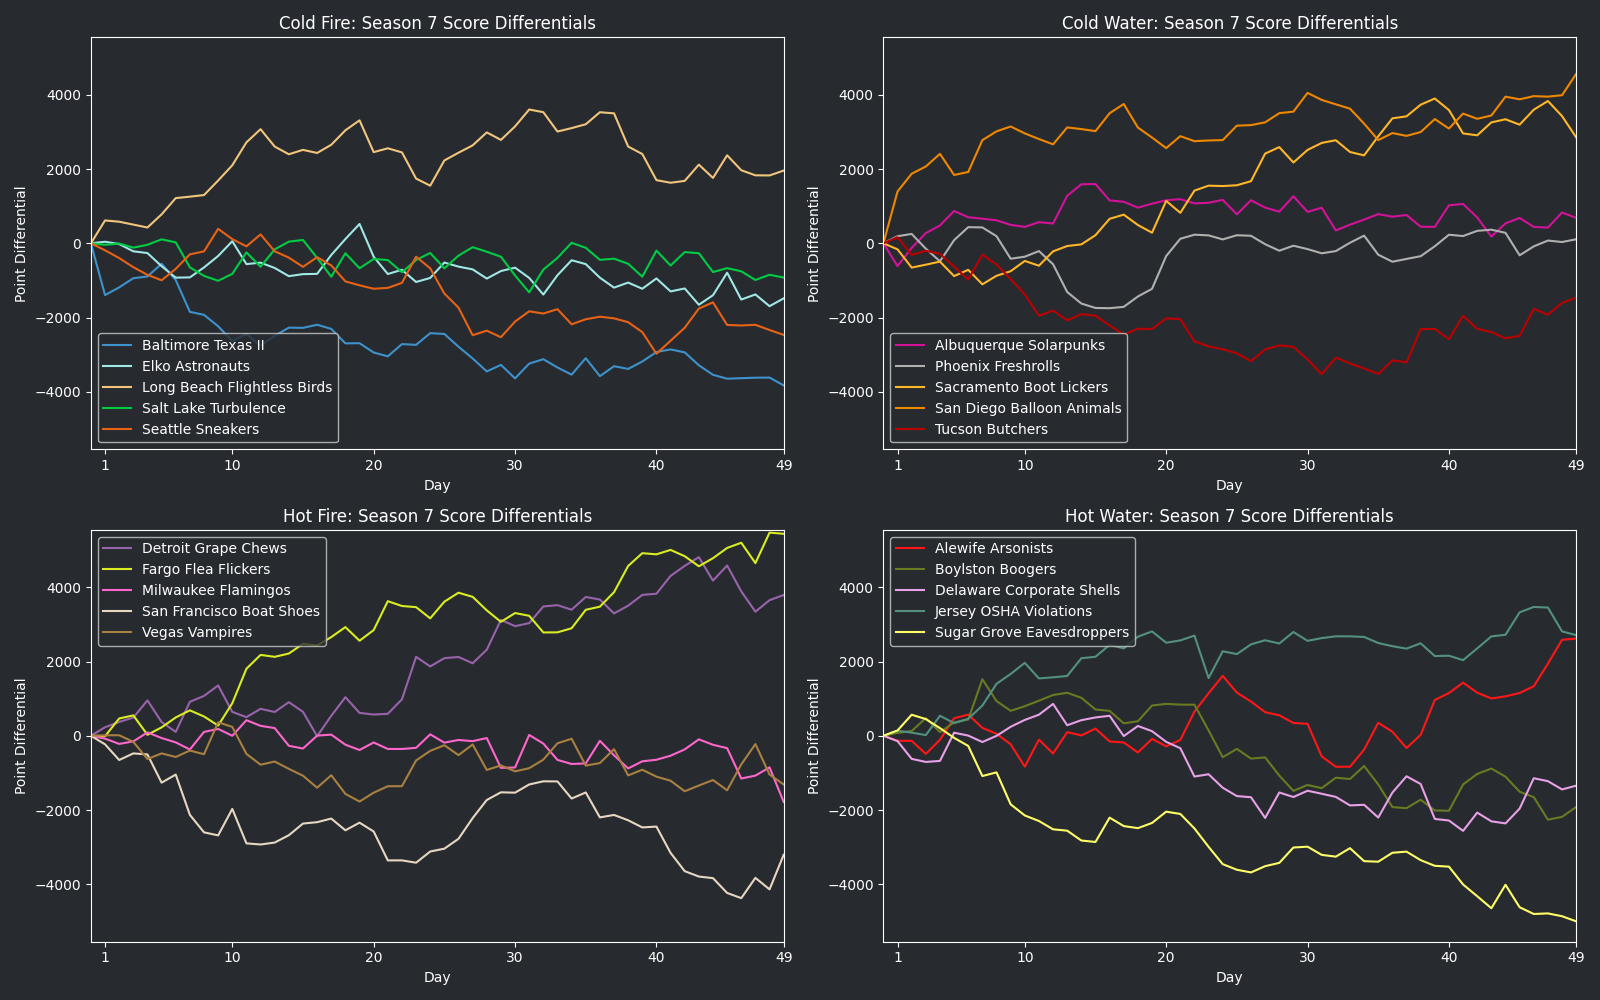
Task: Select Baltimore Texas II legend label
Action: (x=203, y=345)
